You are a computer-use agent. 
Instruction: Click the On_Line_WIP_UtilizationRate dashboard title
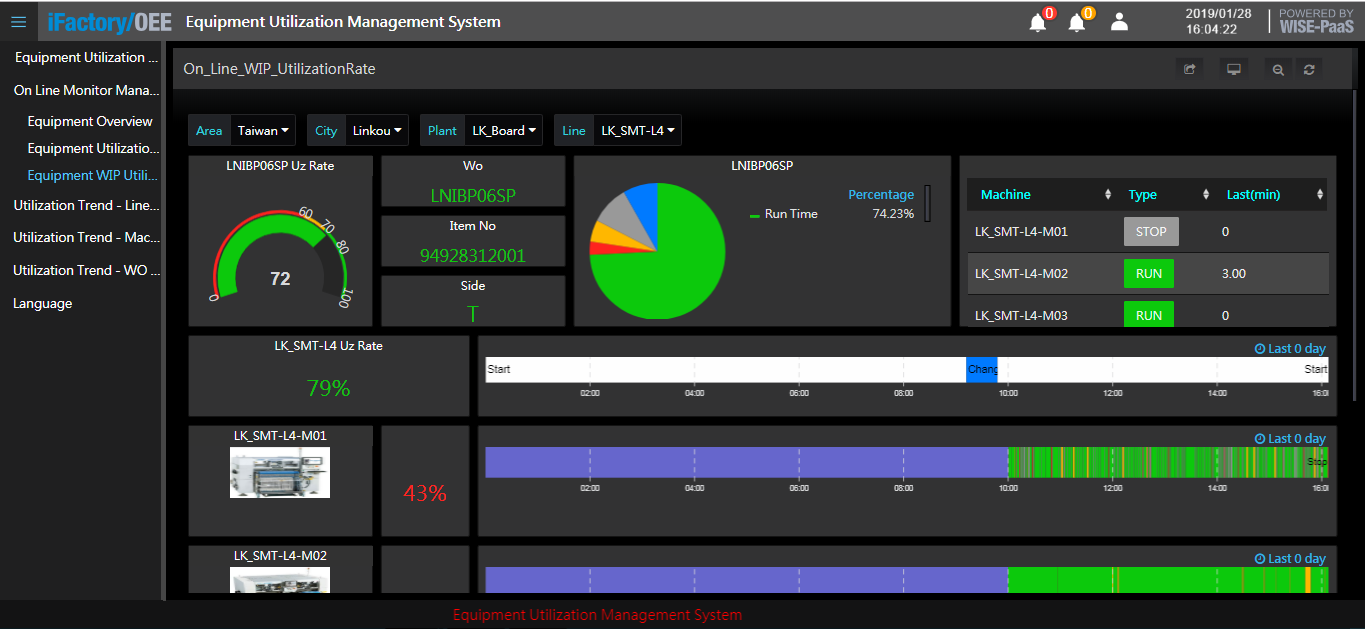(279, 69)
